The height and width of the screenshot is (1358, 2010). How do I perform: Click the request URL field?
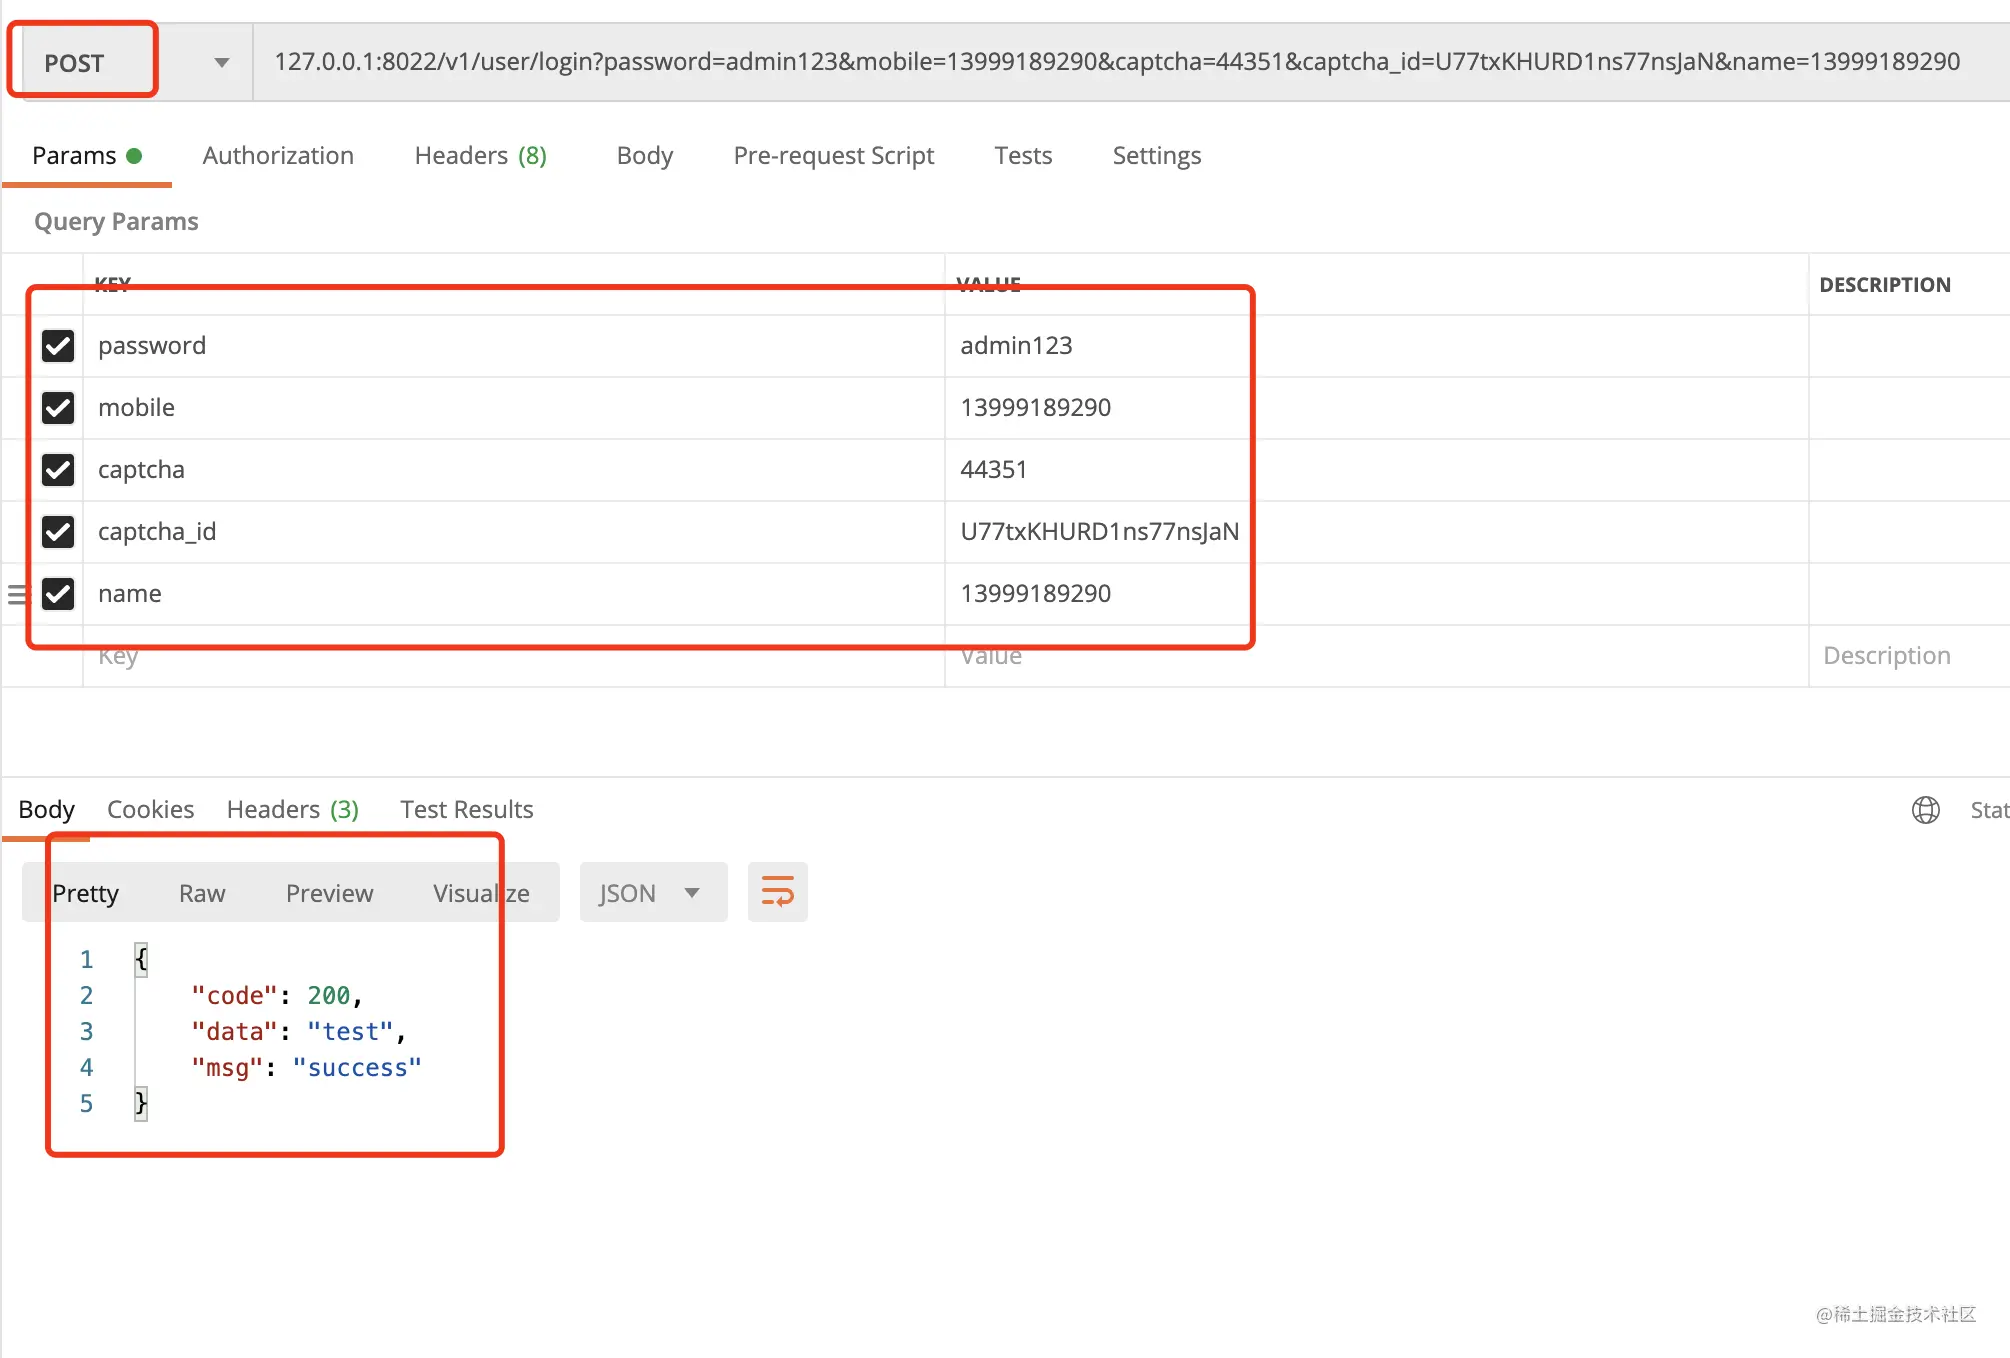pyautogui.click(x=1130, y=62)
